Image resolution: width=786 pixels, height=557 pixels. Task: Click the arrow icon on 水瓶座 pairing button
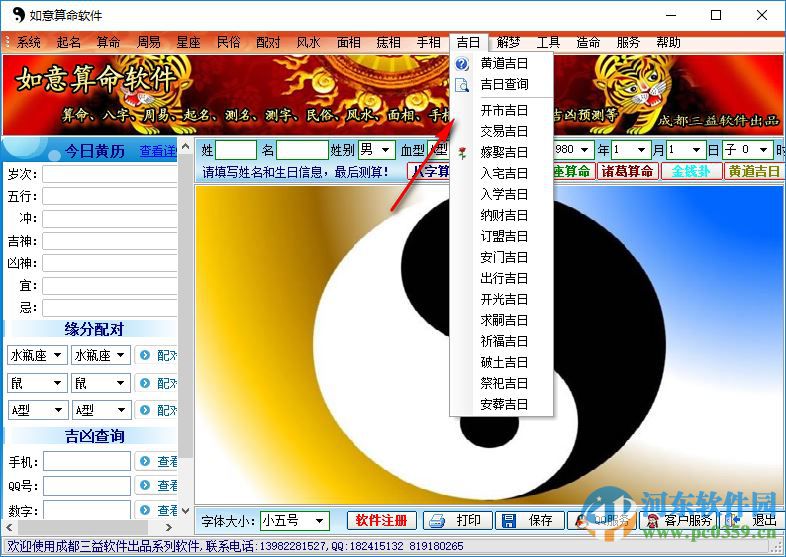(145, 355)
